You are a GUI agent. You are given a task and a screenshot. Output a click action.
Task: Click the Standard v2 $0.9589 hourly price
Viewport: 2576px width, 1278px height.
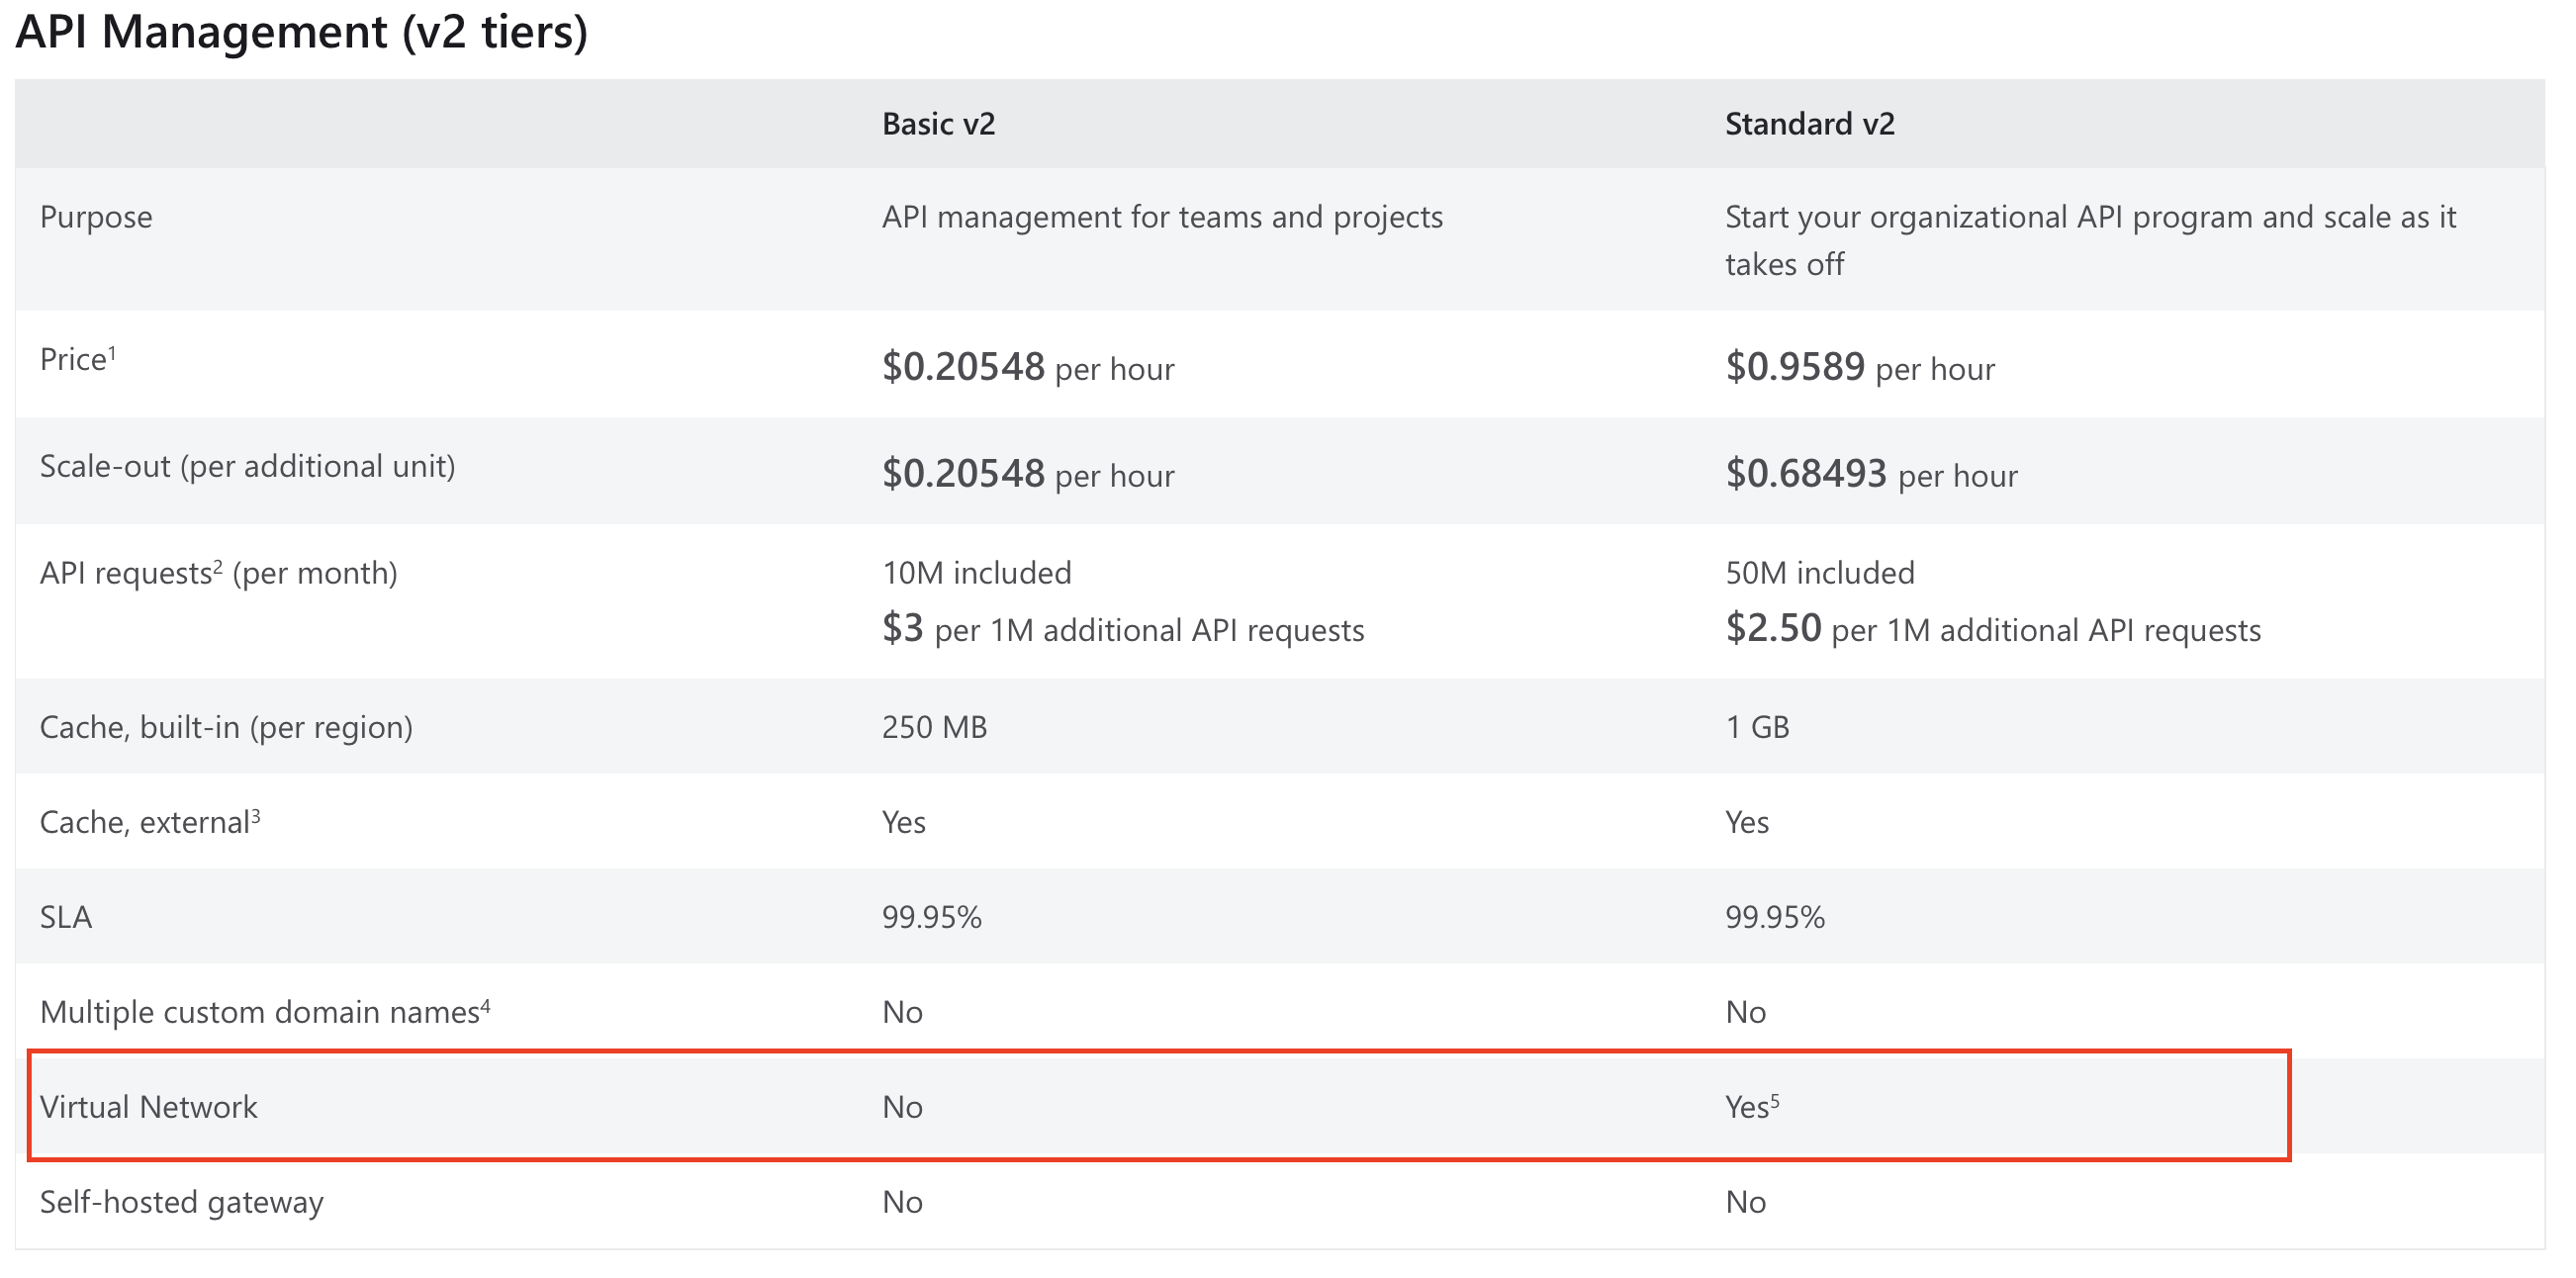tap(1795, 367)
